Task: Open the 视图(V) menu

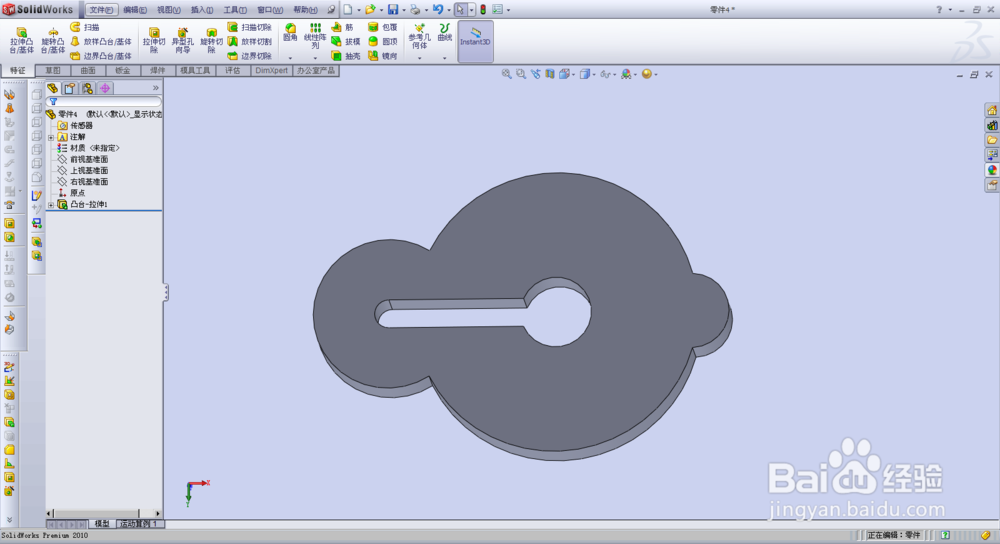Action: pos(168,10)
